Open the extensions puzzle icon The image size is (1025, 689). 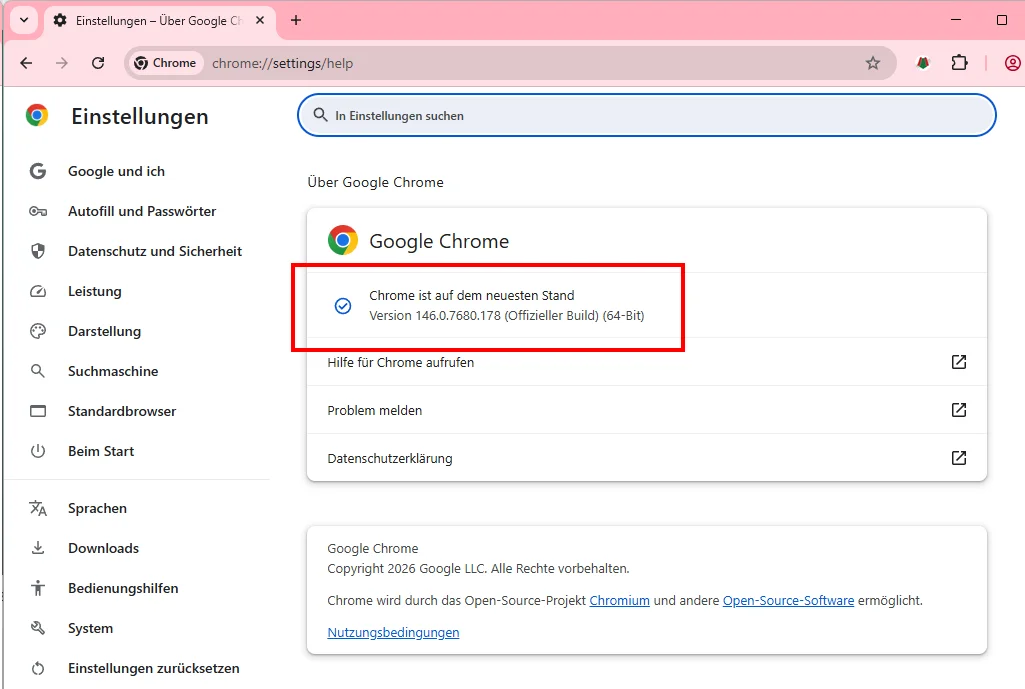[959, 63]
